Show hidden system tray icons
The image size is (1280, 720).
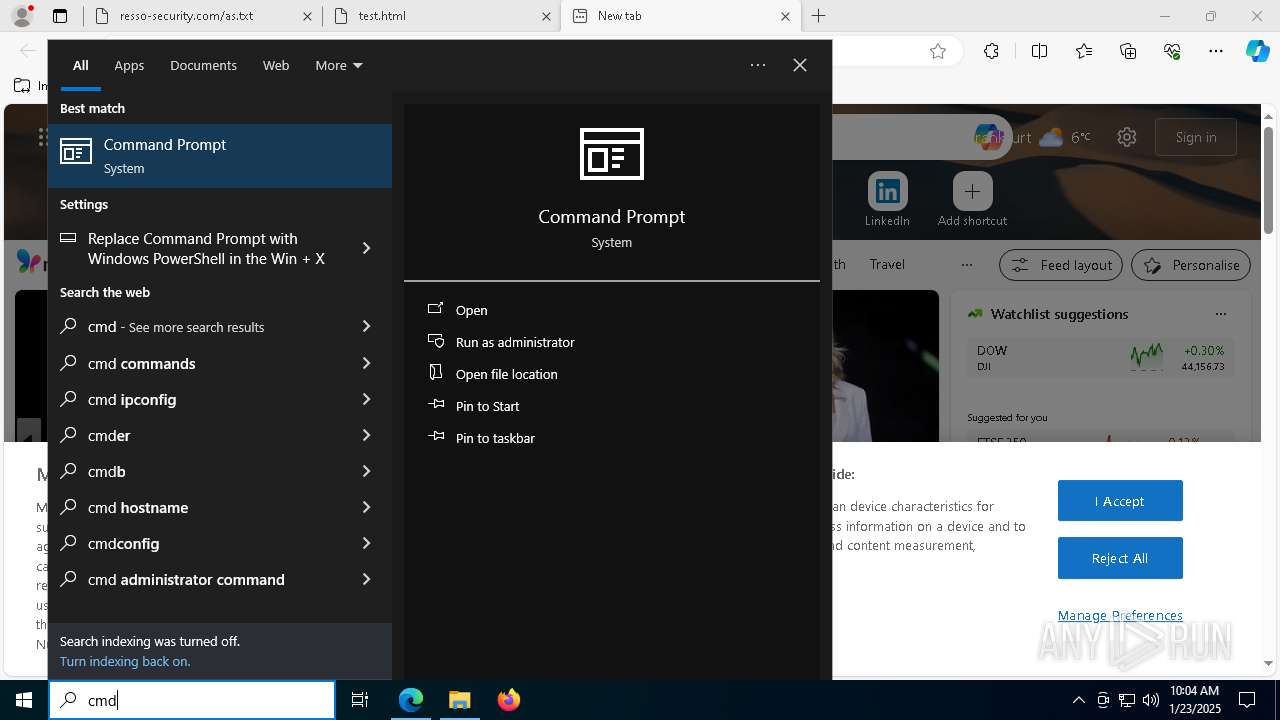click(1078, 700)
